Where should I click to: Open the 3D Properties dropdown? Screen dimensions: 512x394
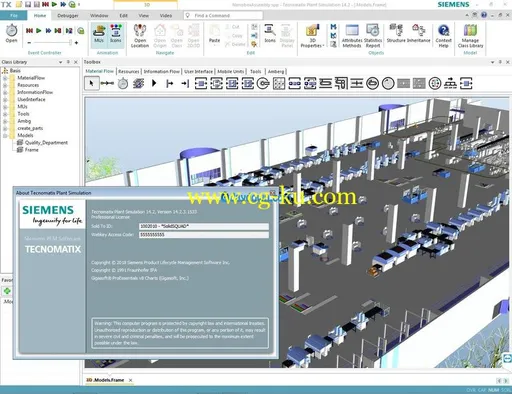312,36
